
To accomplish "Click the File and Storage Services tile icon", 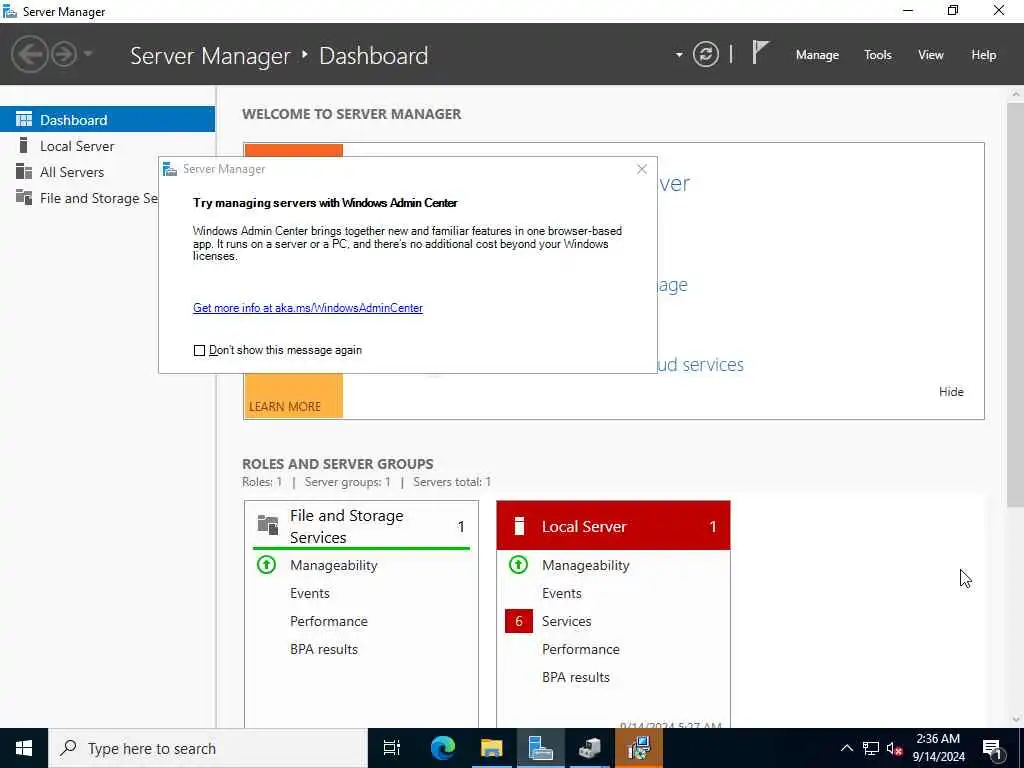I will [268, 524].
